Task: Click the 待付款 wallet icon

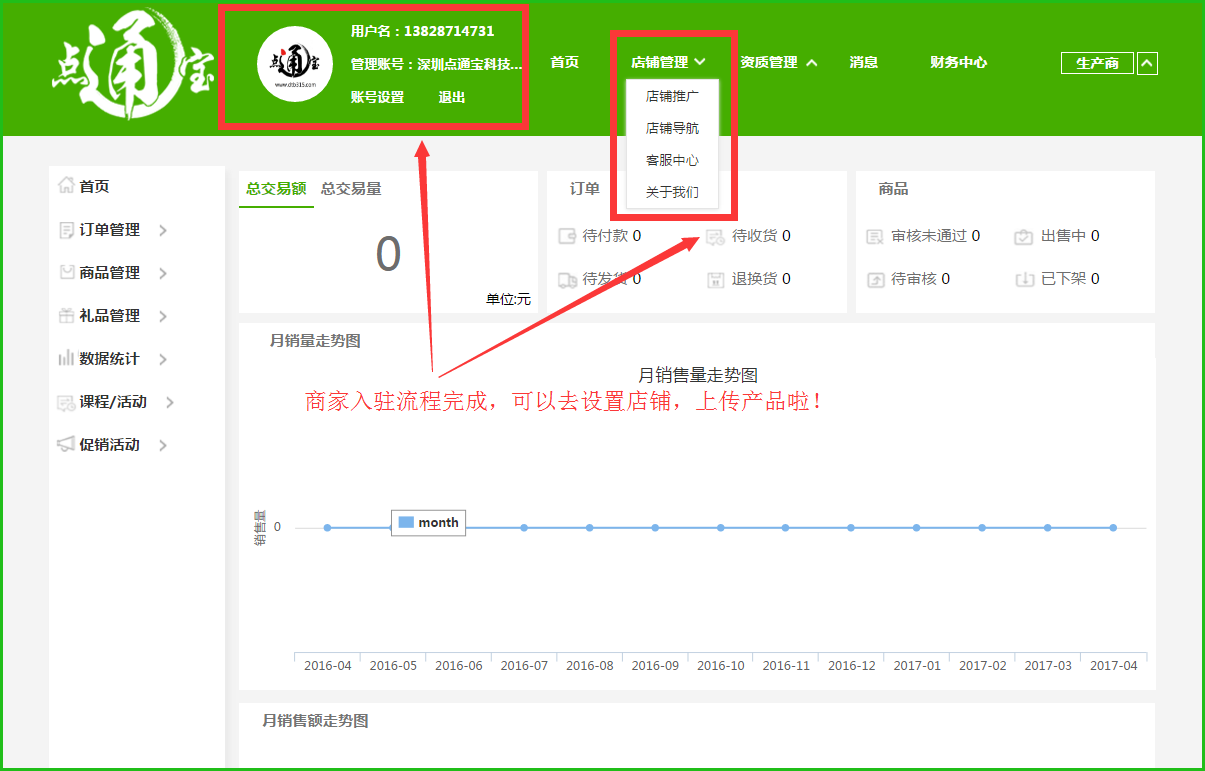Action: [567, 237]
